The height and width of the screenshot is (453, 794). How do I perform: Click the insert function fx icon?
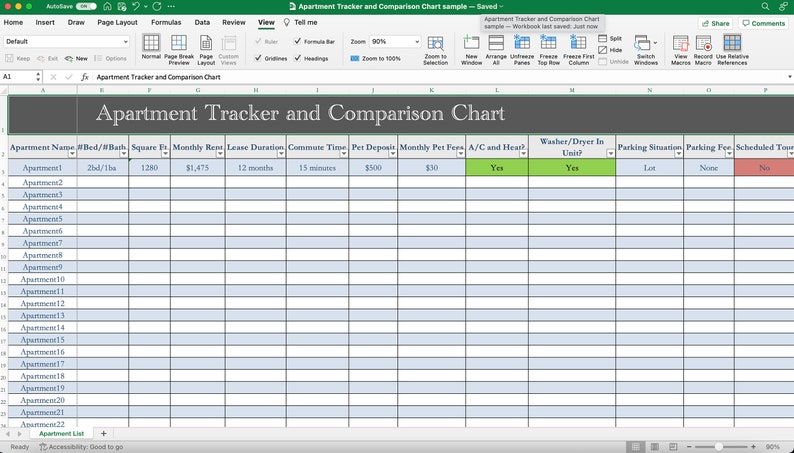(85, 77)
